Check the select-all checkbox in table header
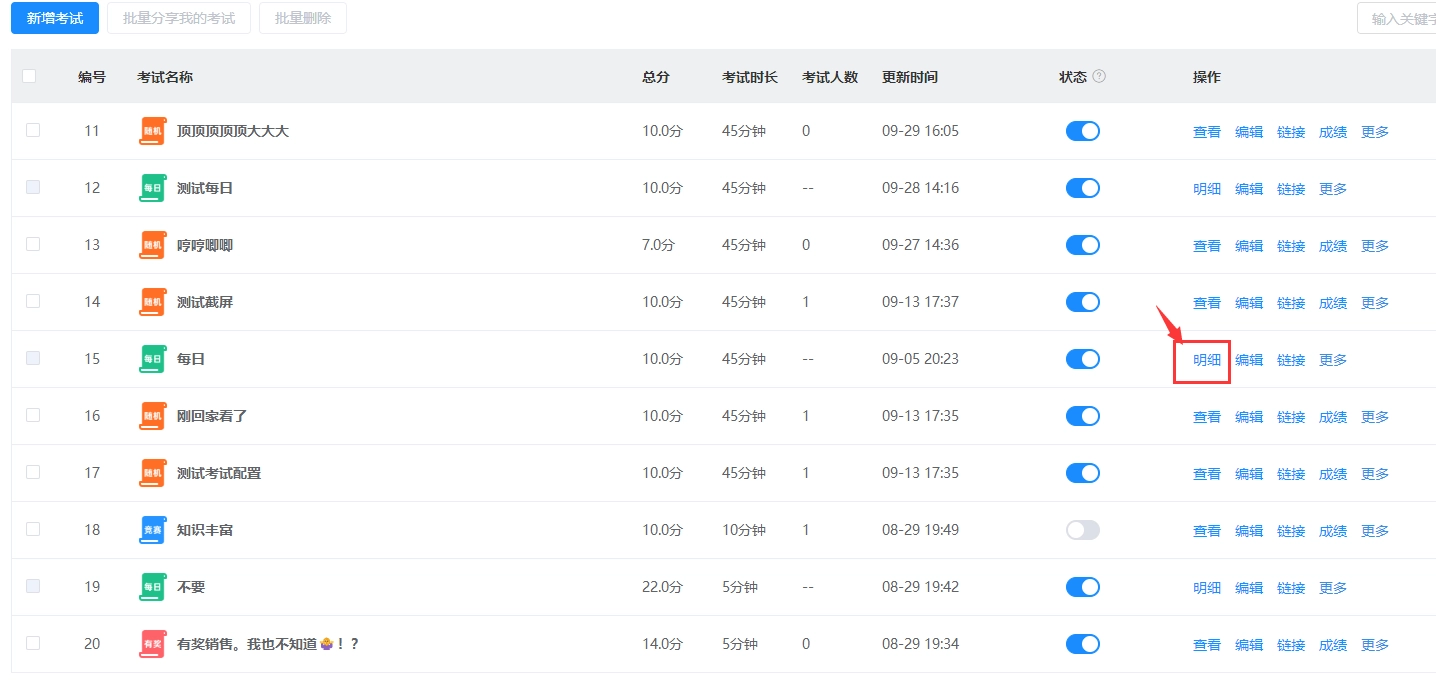 tap(29, 76)
